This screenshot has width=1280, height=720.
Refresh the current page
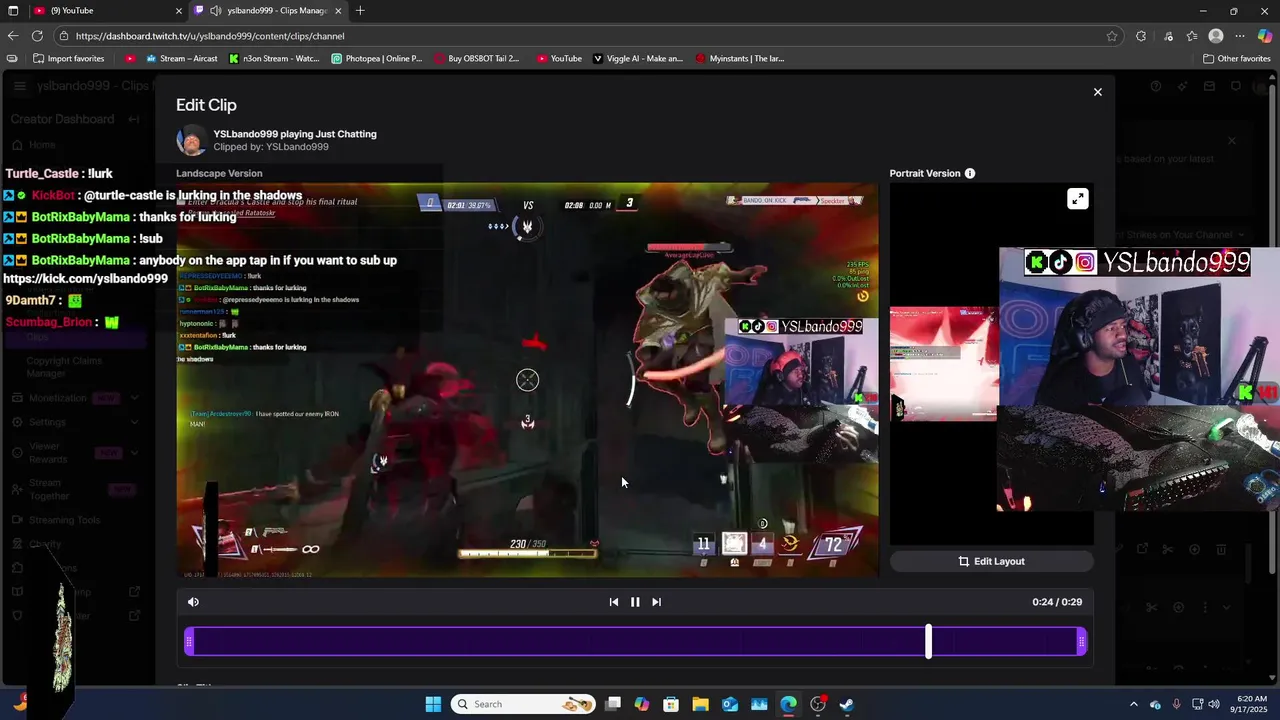point(37,36)
